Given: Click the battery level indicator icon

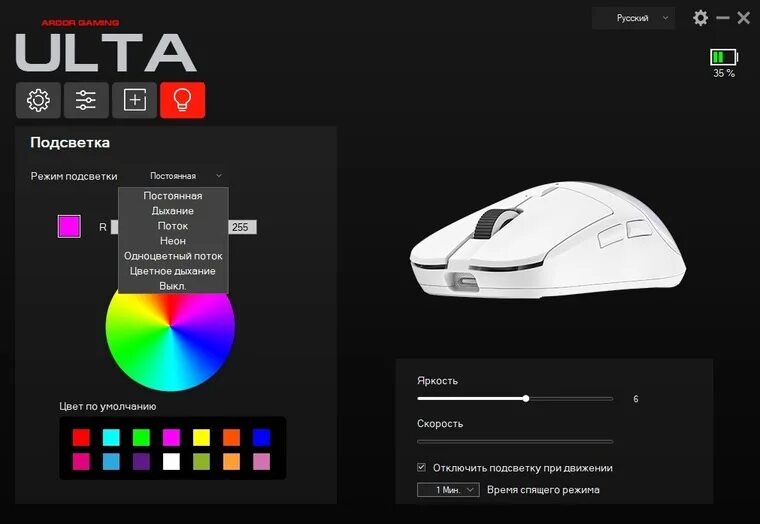Looking at the screenshot, I should [724, 57].
